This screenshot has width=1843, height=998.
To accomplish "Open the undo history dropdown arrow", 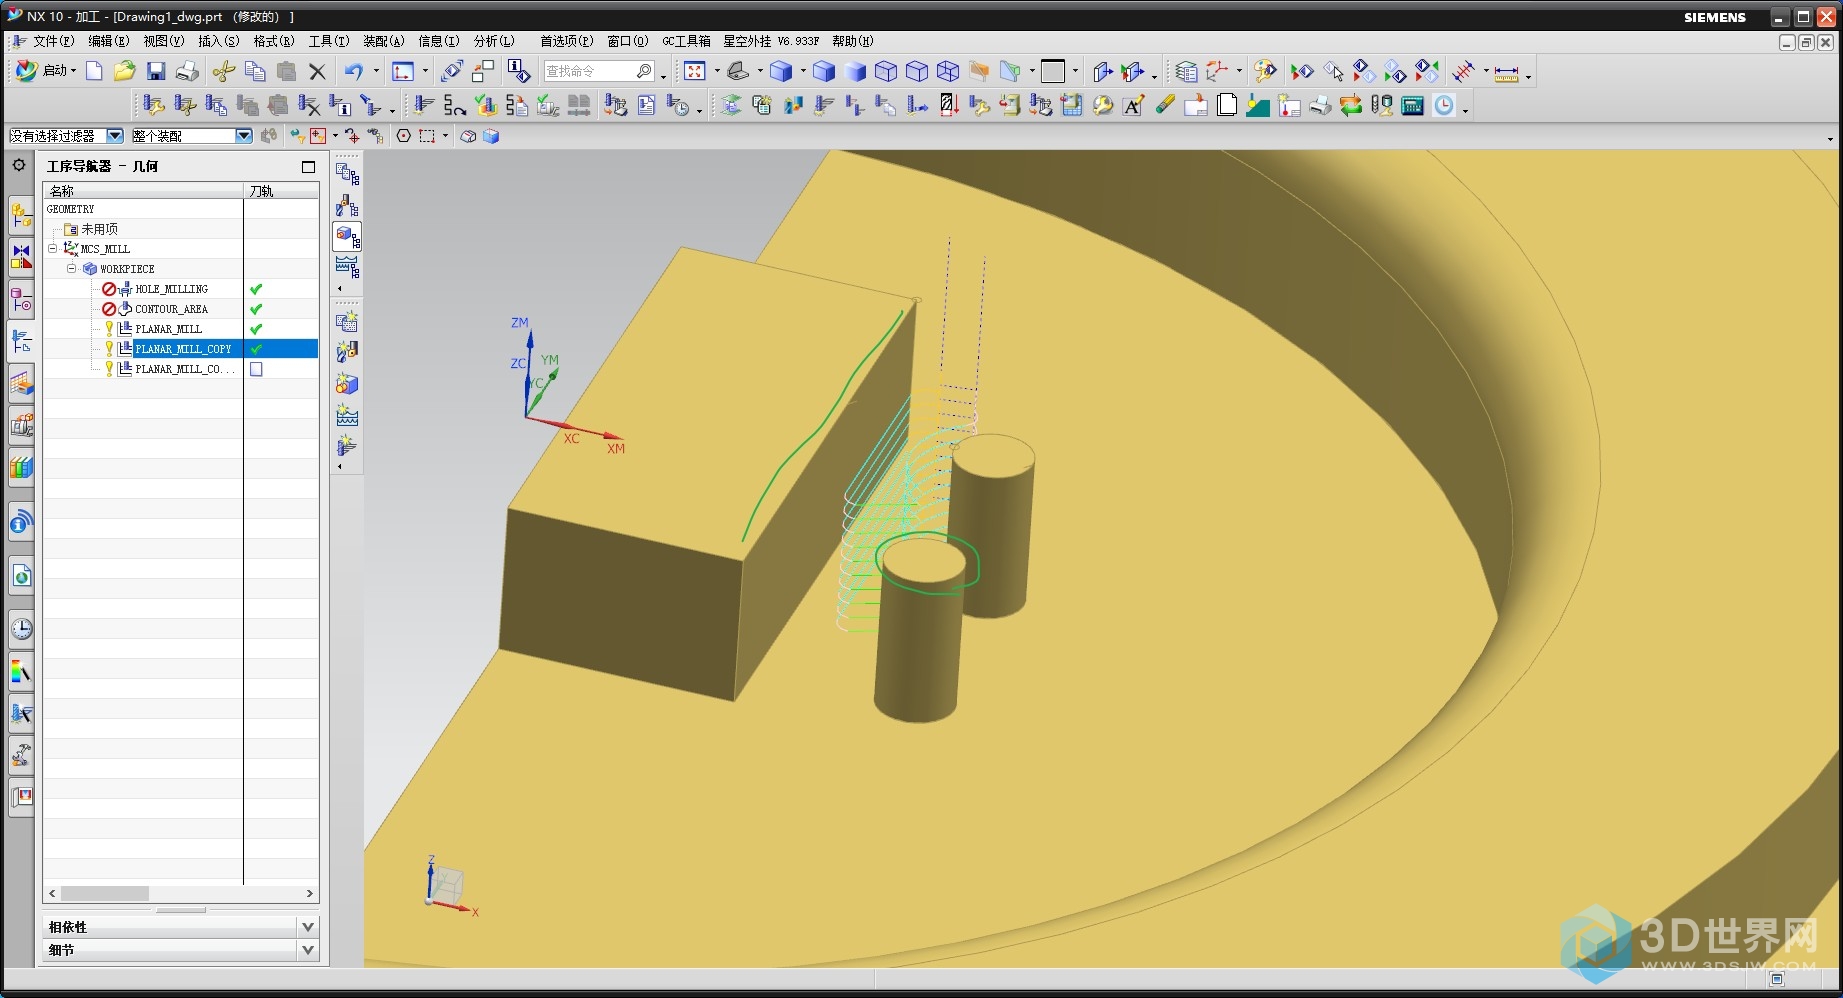I will point(376,71).
